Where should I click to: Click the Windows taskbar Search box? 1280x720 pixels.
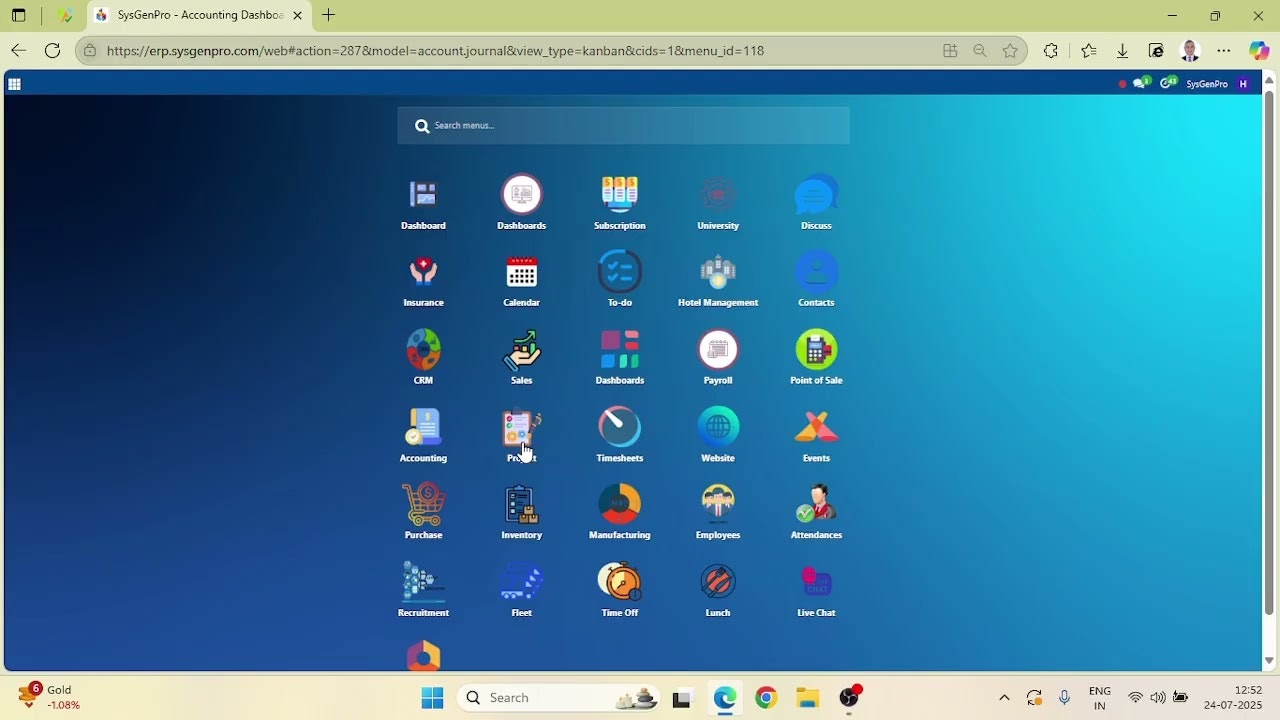pyautogui.click(x=557, y=697)
